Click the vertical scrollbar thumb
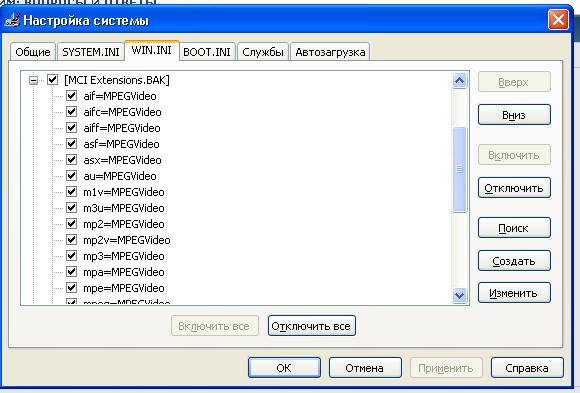580x393 pixels. point(459,169)
